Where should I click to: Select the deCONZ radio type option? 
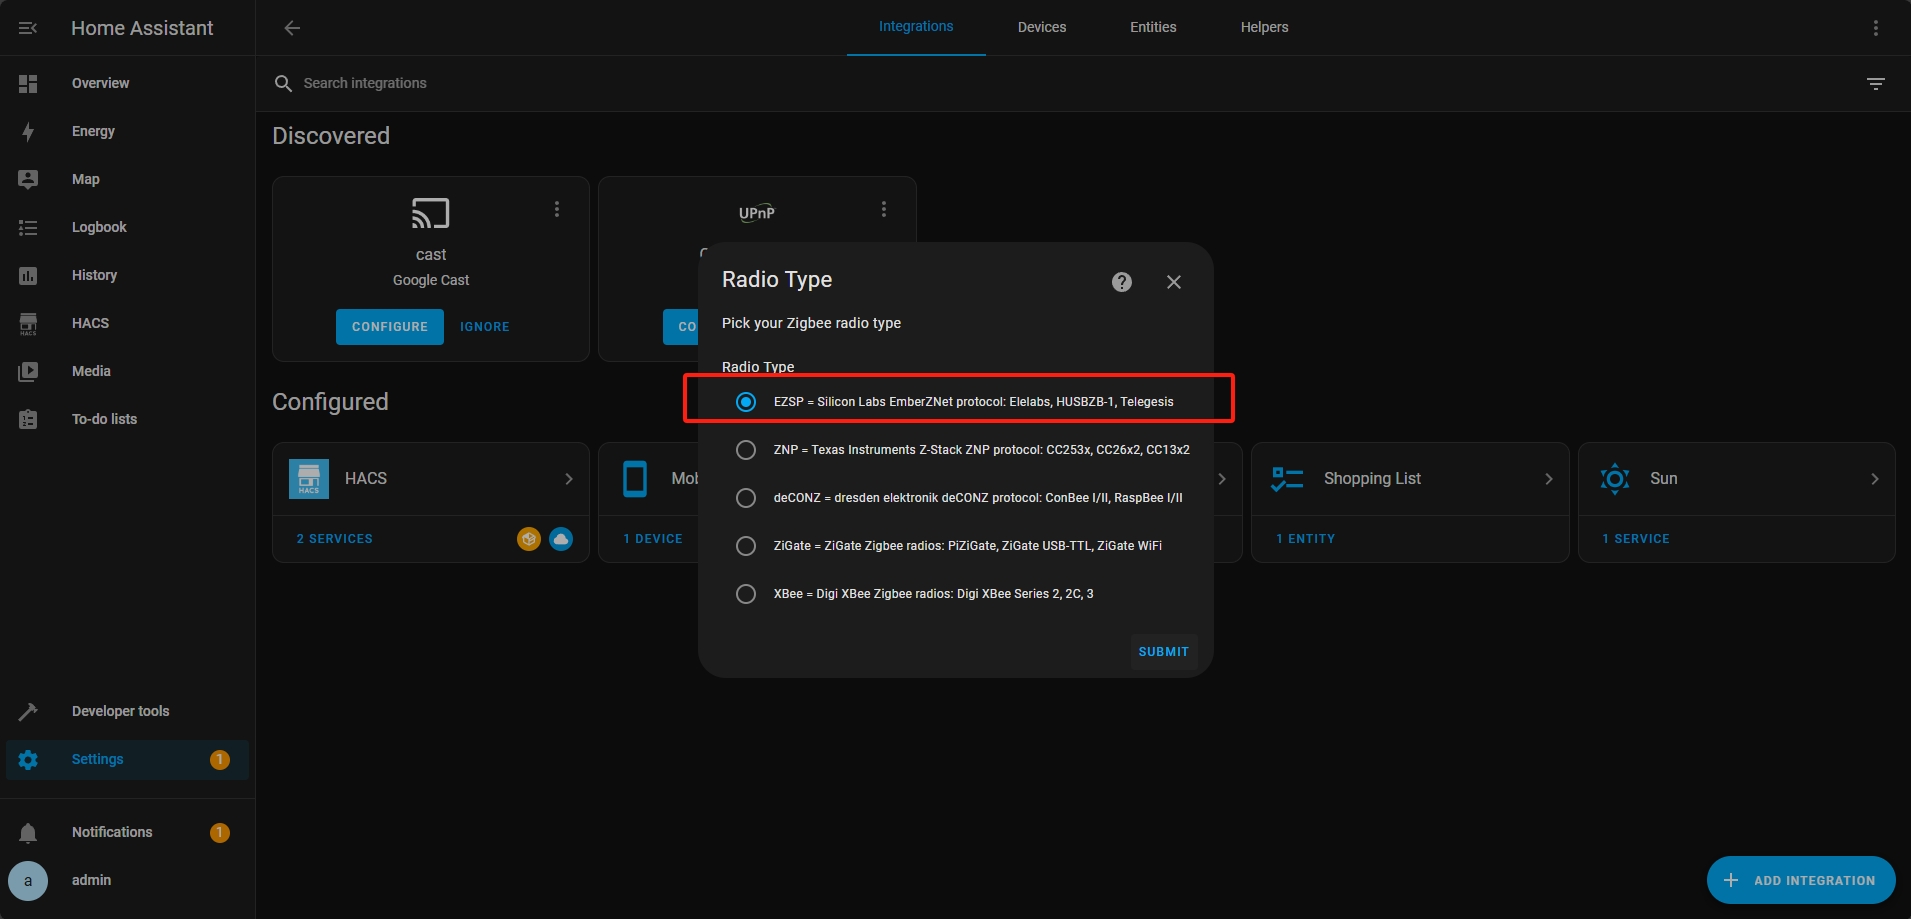coord(746,498)
